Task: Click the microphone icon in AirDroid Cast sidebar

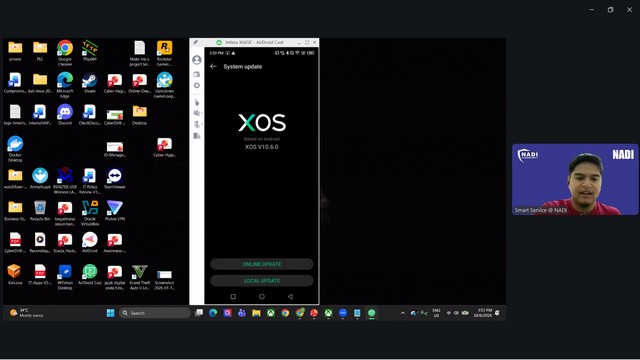Action: pyautogui.click(x=197, y=124)
